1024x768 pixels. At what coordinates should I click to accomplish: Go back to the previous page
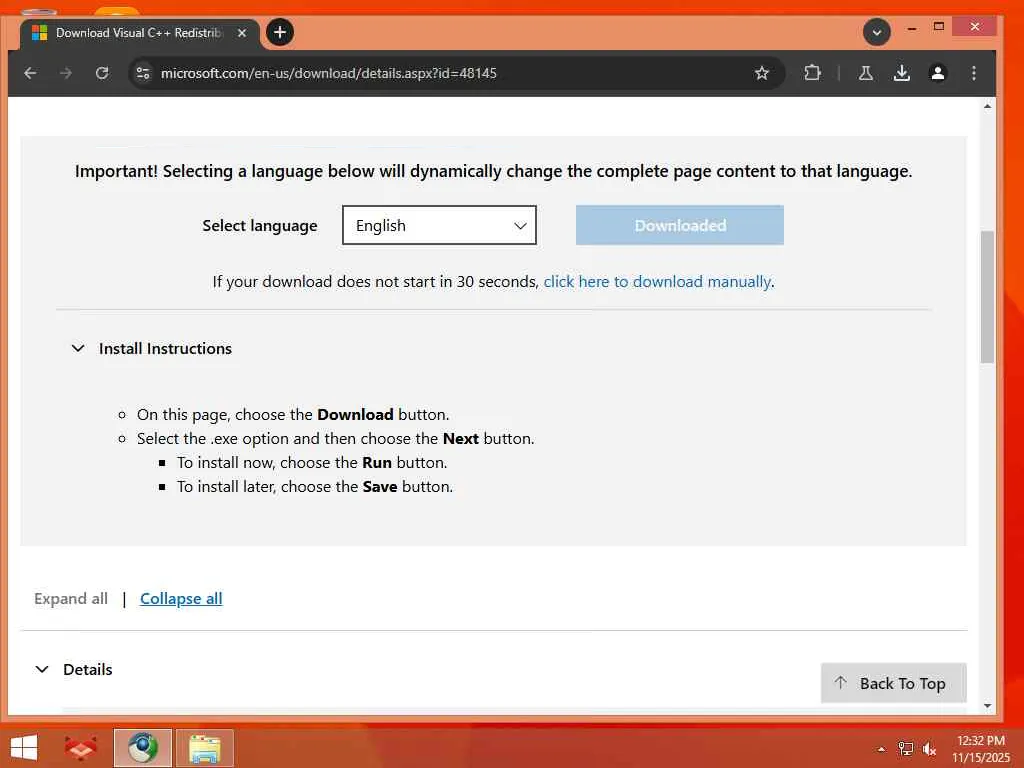(30, 73)
